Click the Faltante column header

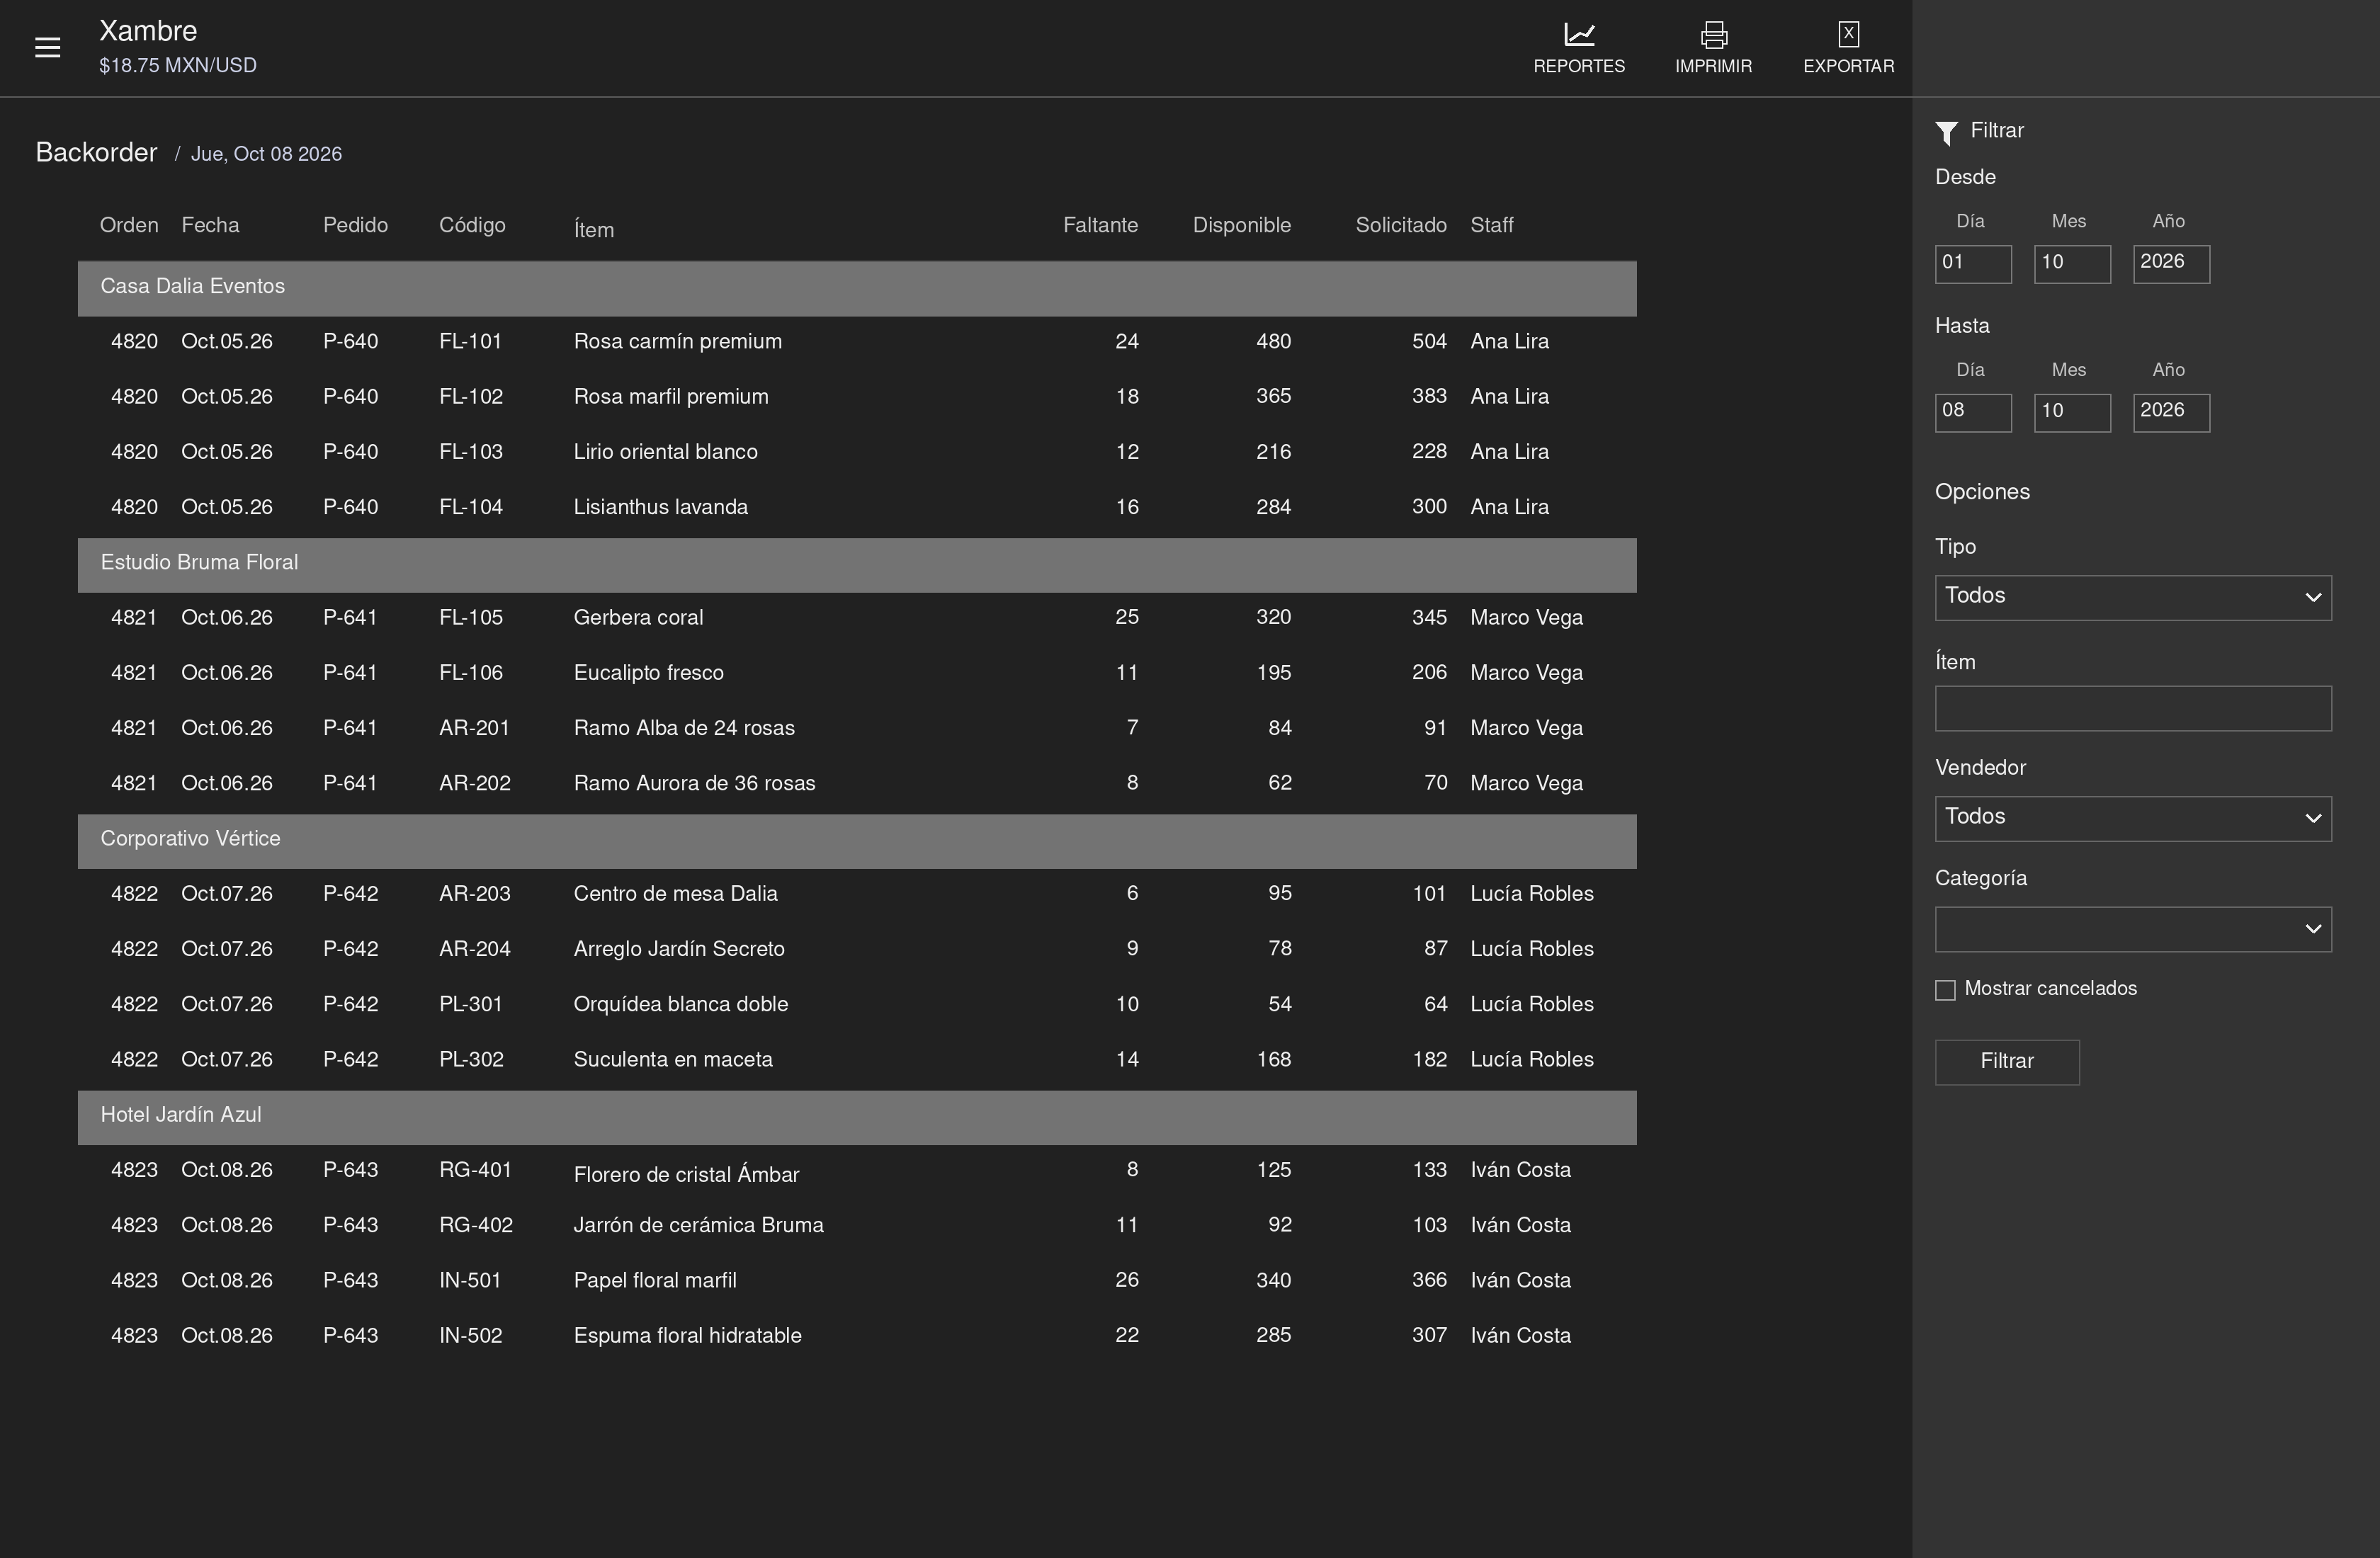(x=1100, y=225)
